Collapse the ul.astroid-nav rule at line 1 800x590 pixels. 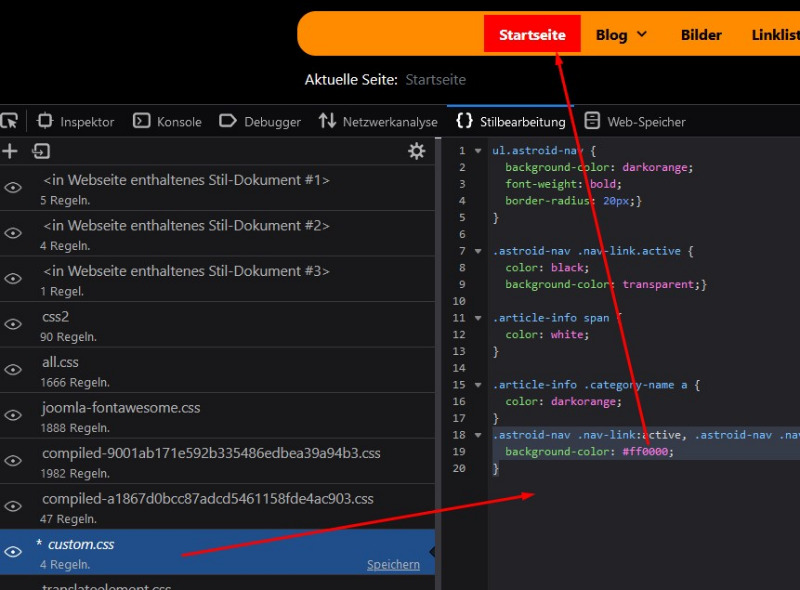point(478,151)
